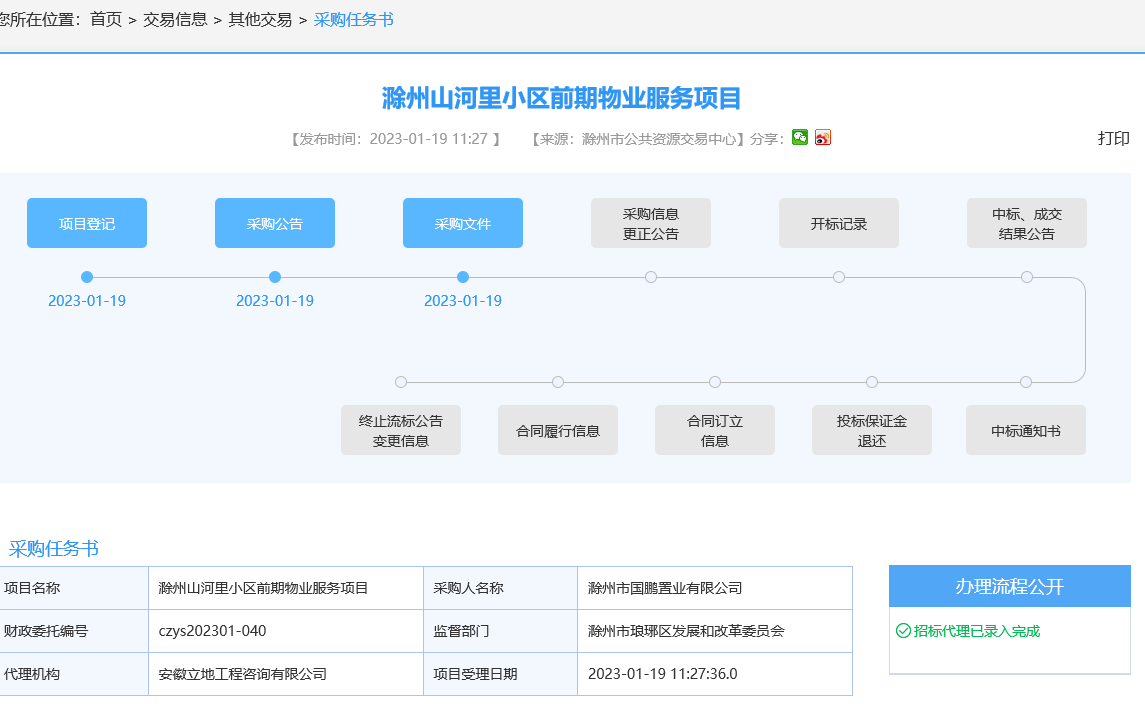Image resolution: width=1145 pixels, height=727 pixels.
Task: Open 交易信息 breadcrumb link
Action: click(x=175, y=19)
